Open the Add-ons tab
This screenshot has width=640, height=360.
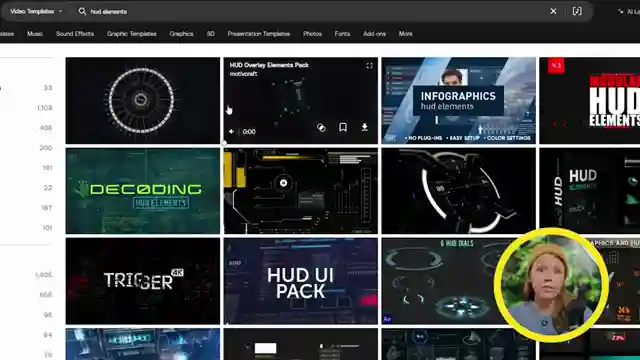pyautogui.click(x=375, y=34)
